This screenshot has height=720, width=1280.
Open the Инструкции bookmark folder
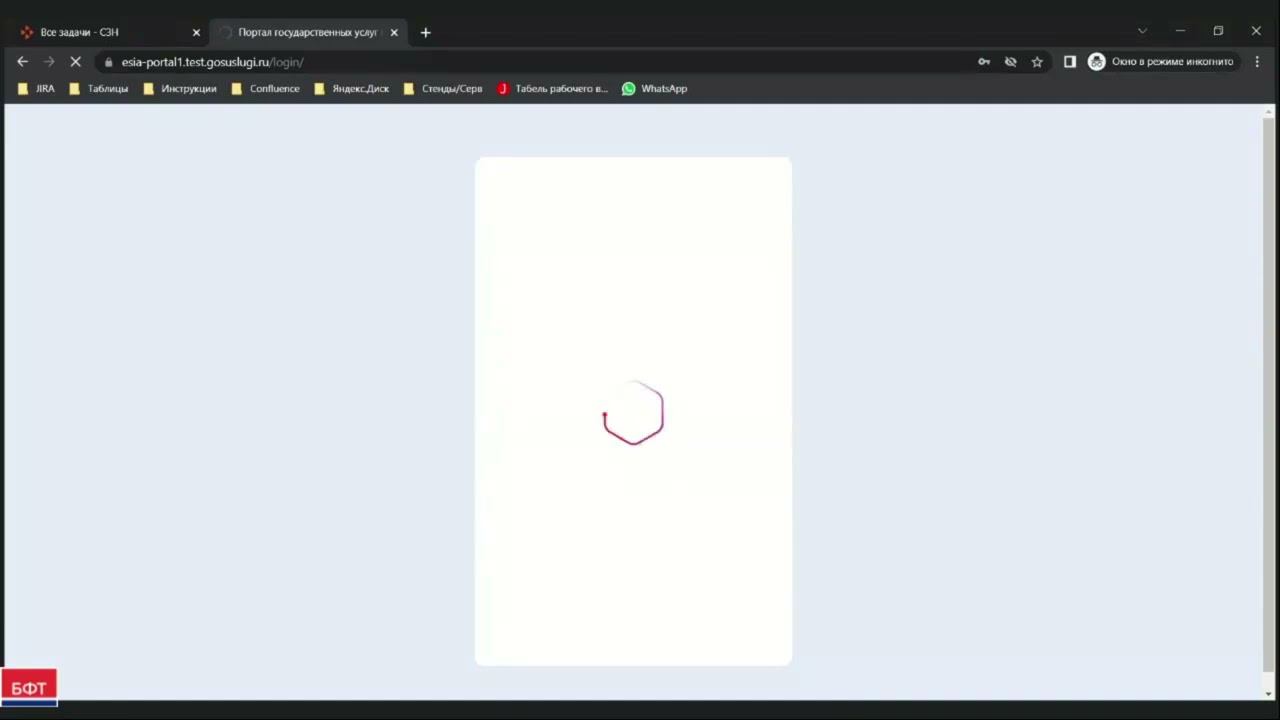coord(180,89)
